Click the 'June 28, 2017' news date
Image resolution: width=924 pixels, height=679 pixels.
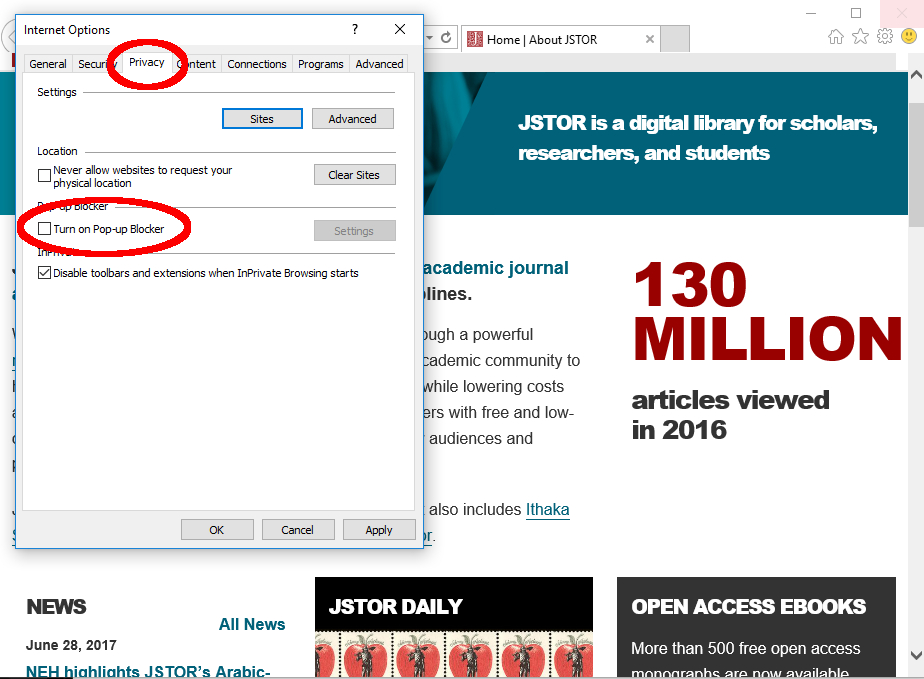pos(71,645)
